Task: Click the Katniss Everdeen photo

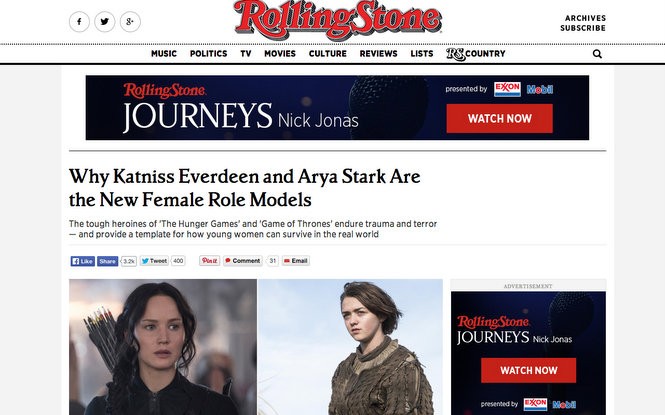Action: 163,347
